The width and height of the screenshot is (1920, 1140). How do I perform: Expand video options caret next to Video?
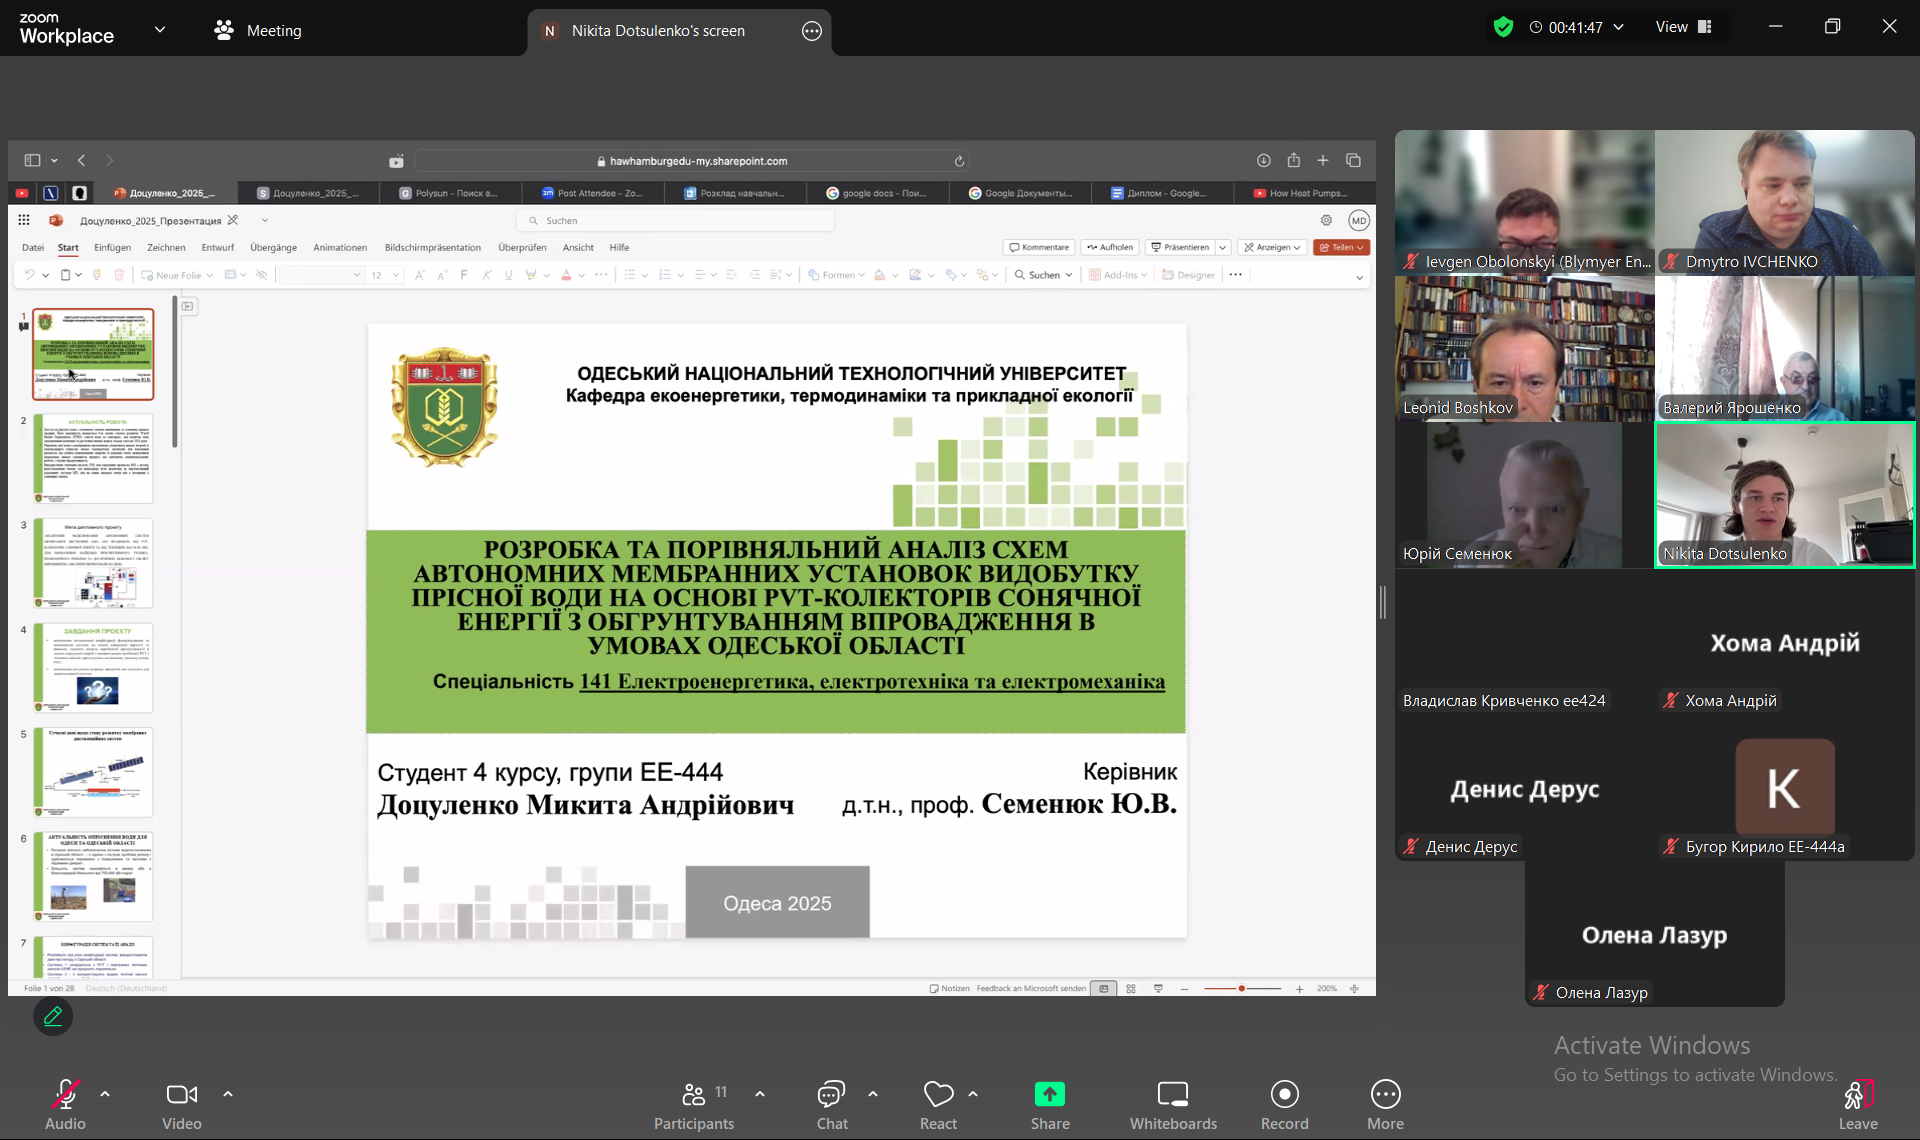click(228, 1094)
